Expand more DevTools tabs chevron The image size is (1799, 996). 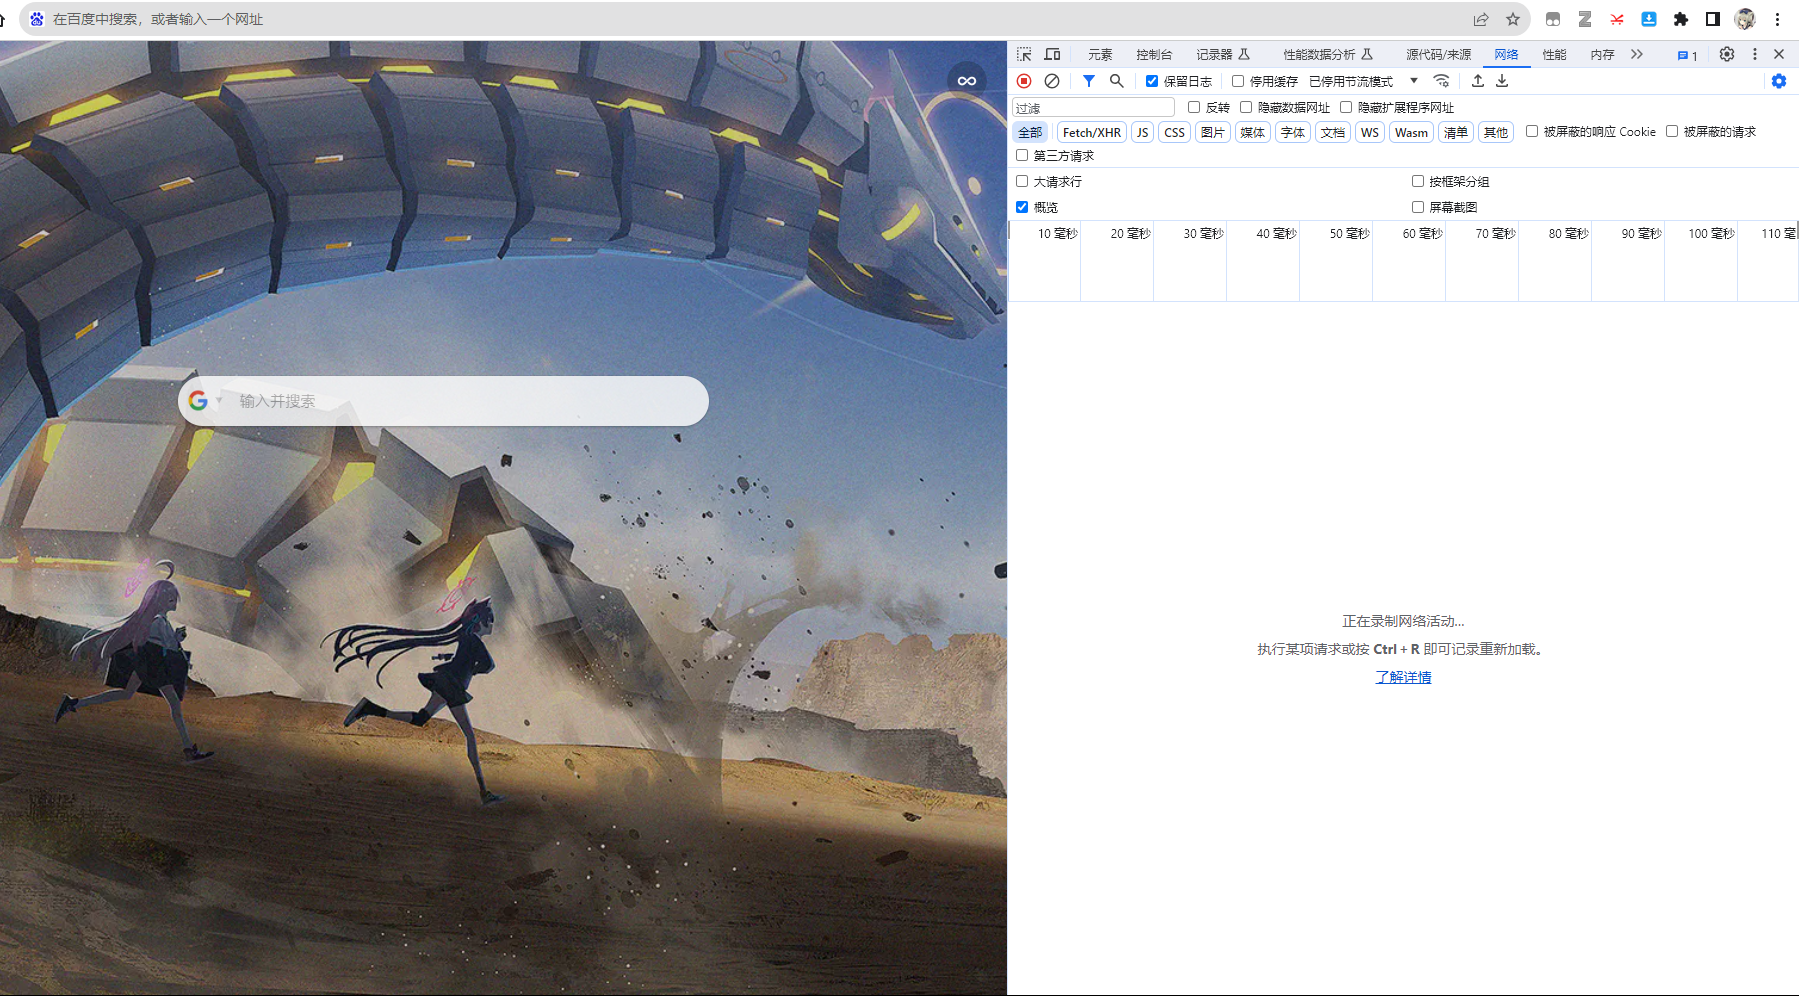point(1637,54)
